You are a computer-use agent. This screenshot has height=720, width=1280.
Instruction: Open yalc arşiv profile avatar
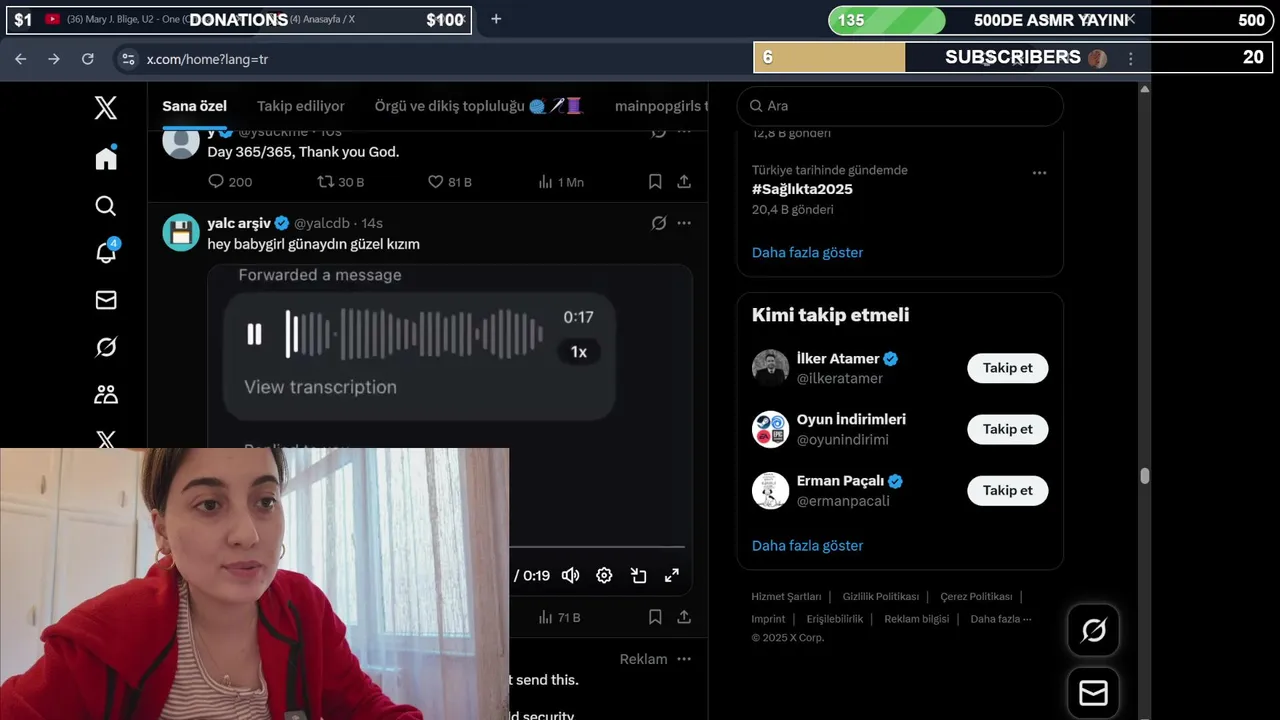[181, 232]
